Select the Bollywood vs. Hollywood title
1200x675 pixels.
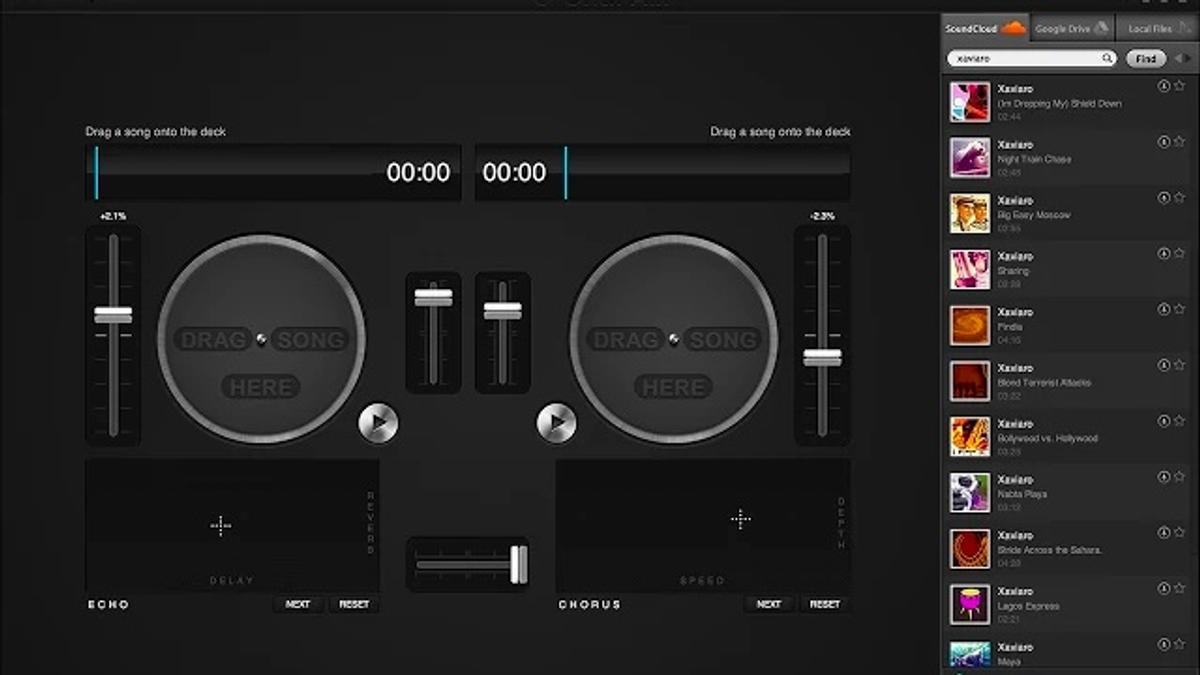(1047, 439)
